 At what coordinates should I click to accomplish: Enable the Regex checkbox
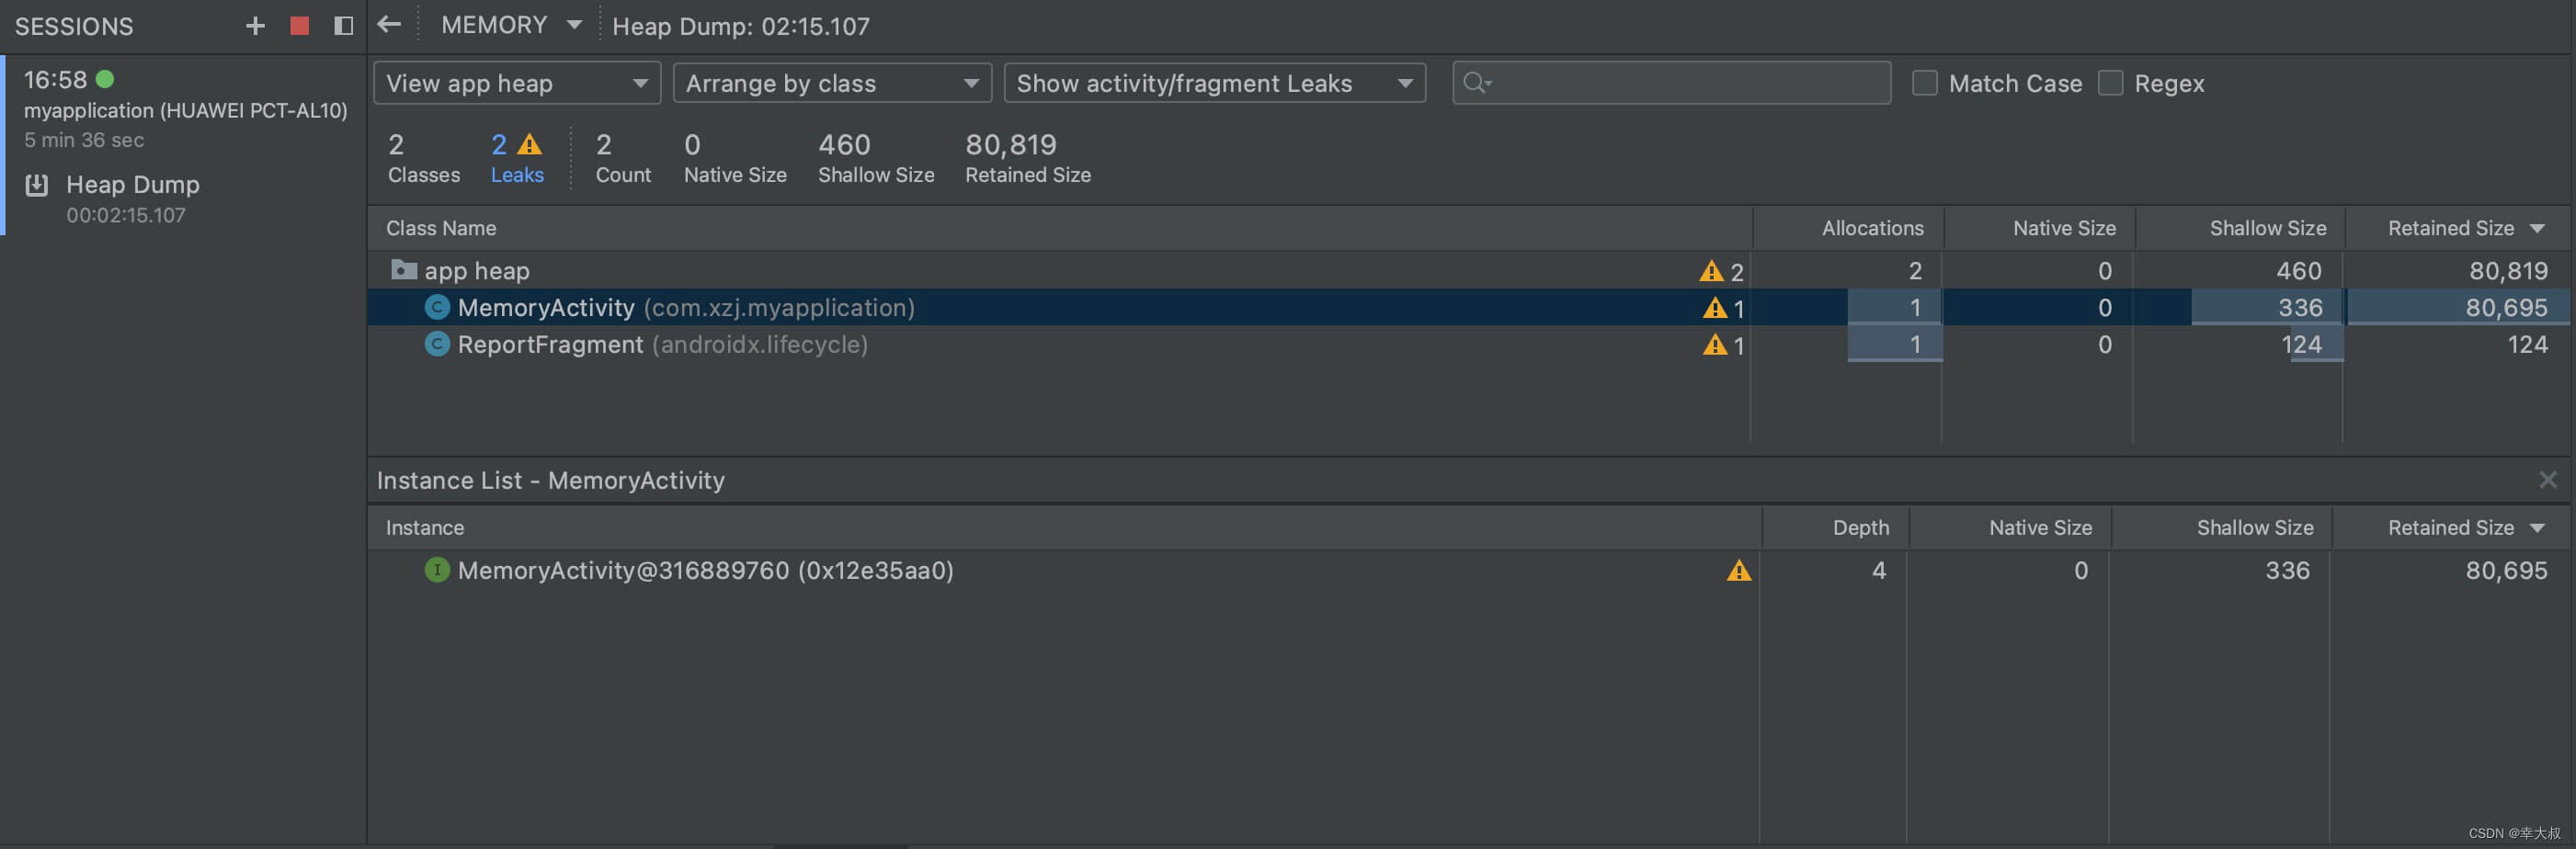2109,83
